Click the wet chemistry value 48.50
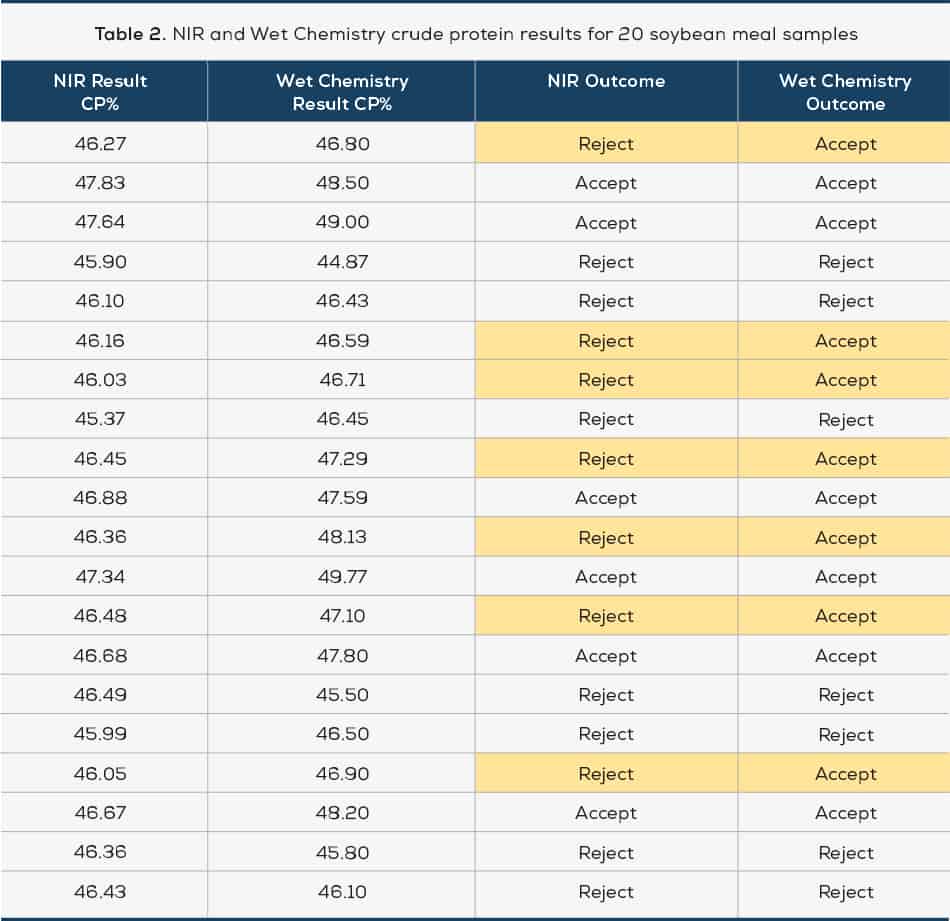This screenshot has width=950, height=921. click(x=342, y=183)
